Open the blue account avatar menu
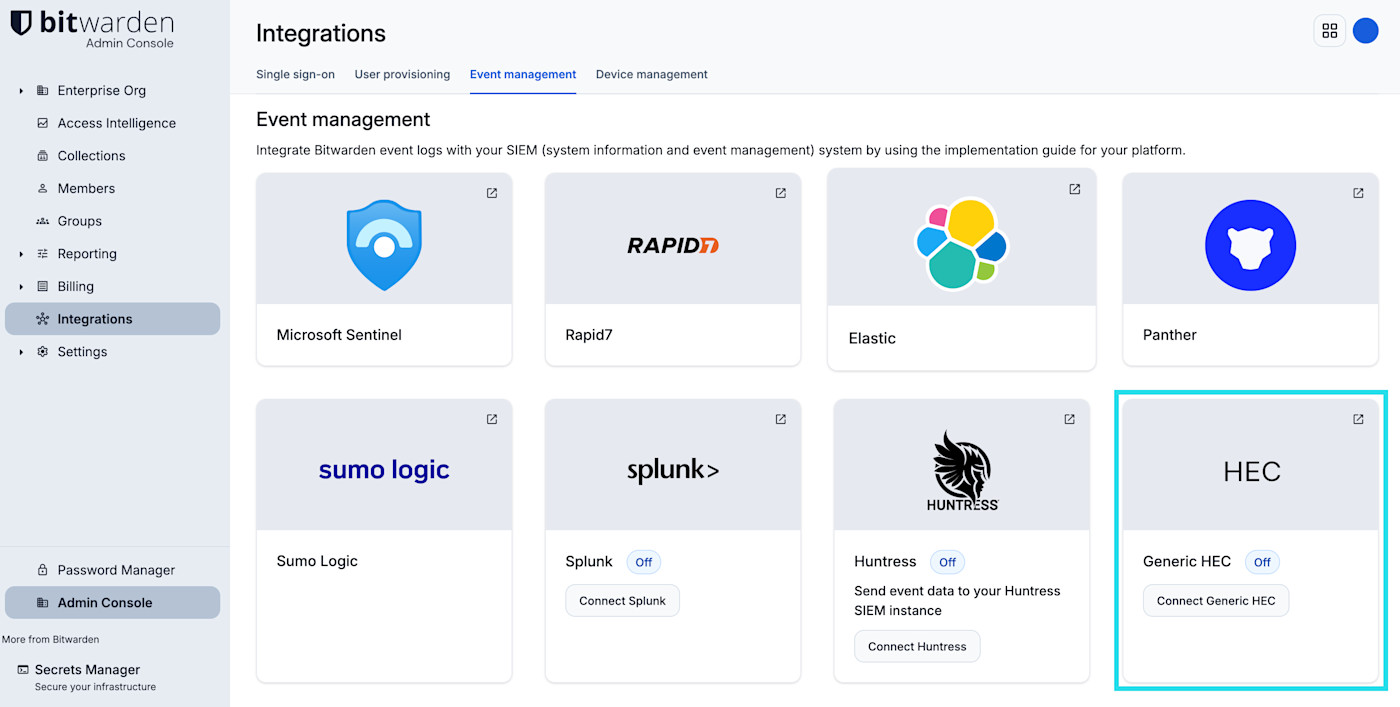The width and height of the screenshot is (1400, 707). 1365,31
